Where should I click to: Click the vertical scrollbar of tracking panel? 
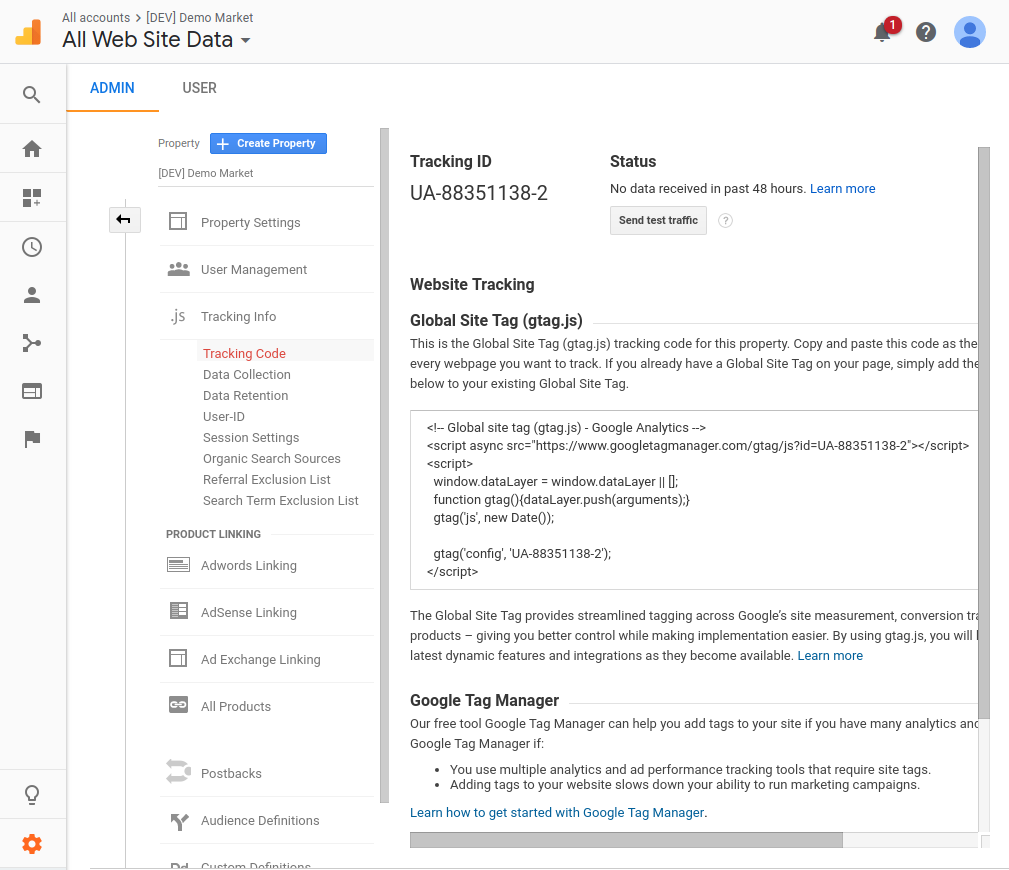pyautogui.click(x=984, y=432)
